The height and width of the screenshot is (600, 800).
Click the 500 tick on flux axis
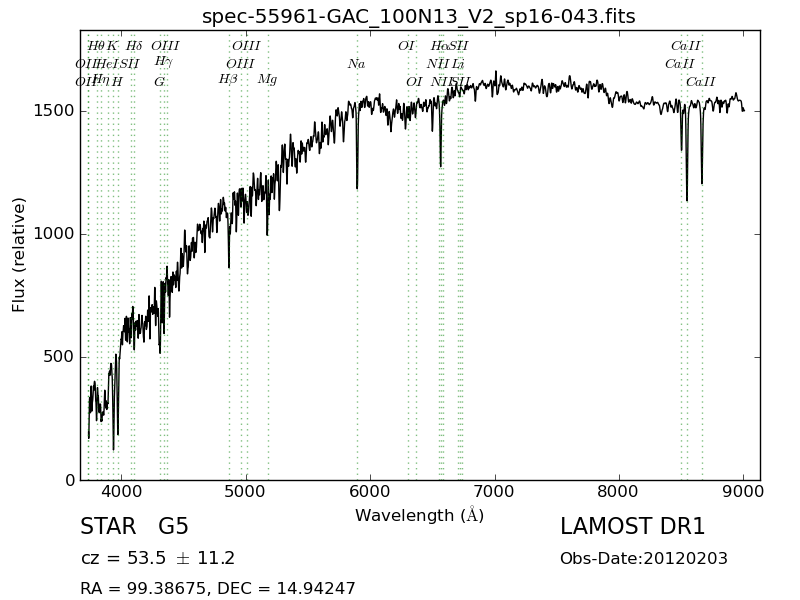coord(58,357)
